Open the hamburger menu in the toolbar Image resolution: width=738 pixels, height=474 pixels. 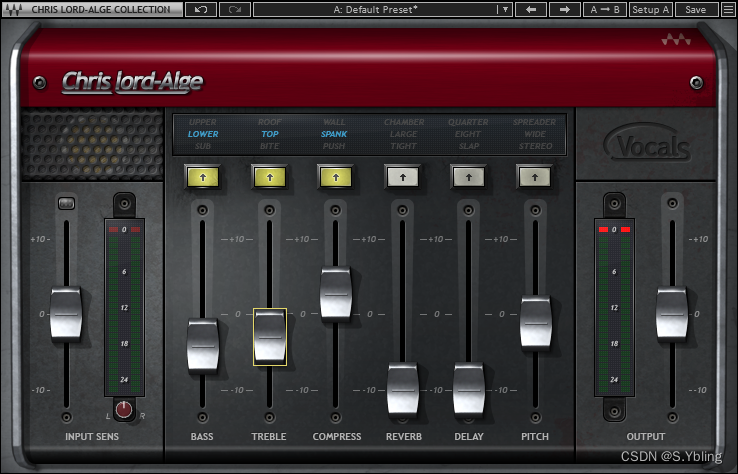coord(728,9)
